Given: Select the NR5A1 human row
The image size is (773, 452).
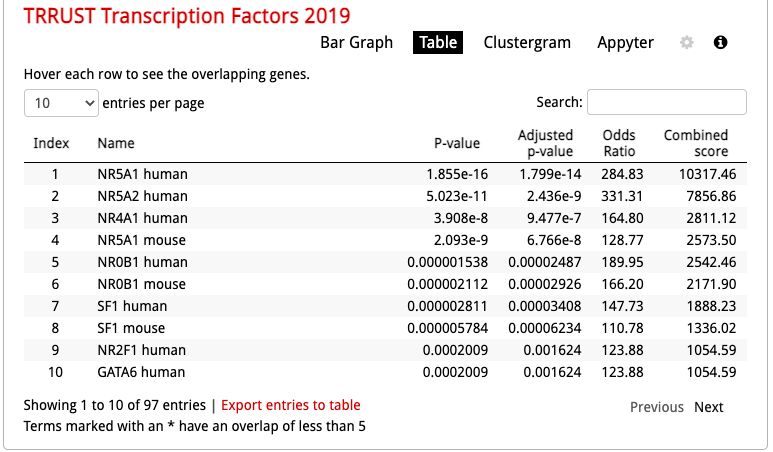Looking at the screenshot, I should 142,174.
